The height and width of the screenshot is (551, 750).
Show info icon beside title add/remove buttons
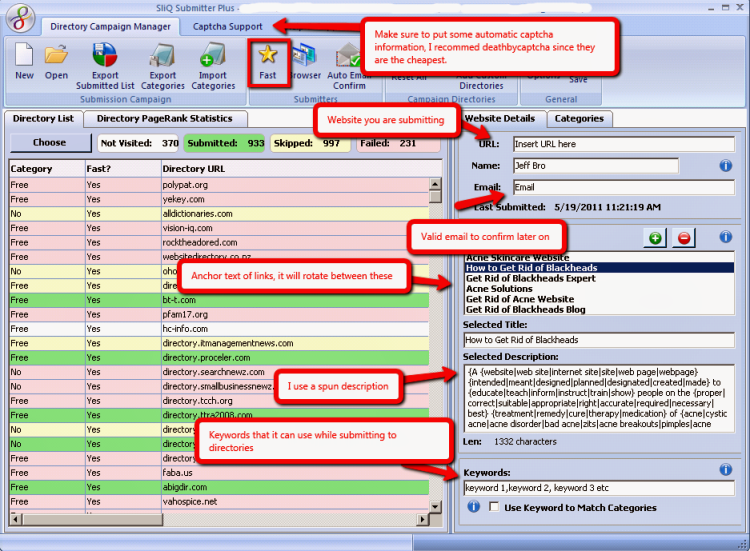click(726, 237)
